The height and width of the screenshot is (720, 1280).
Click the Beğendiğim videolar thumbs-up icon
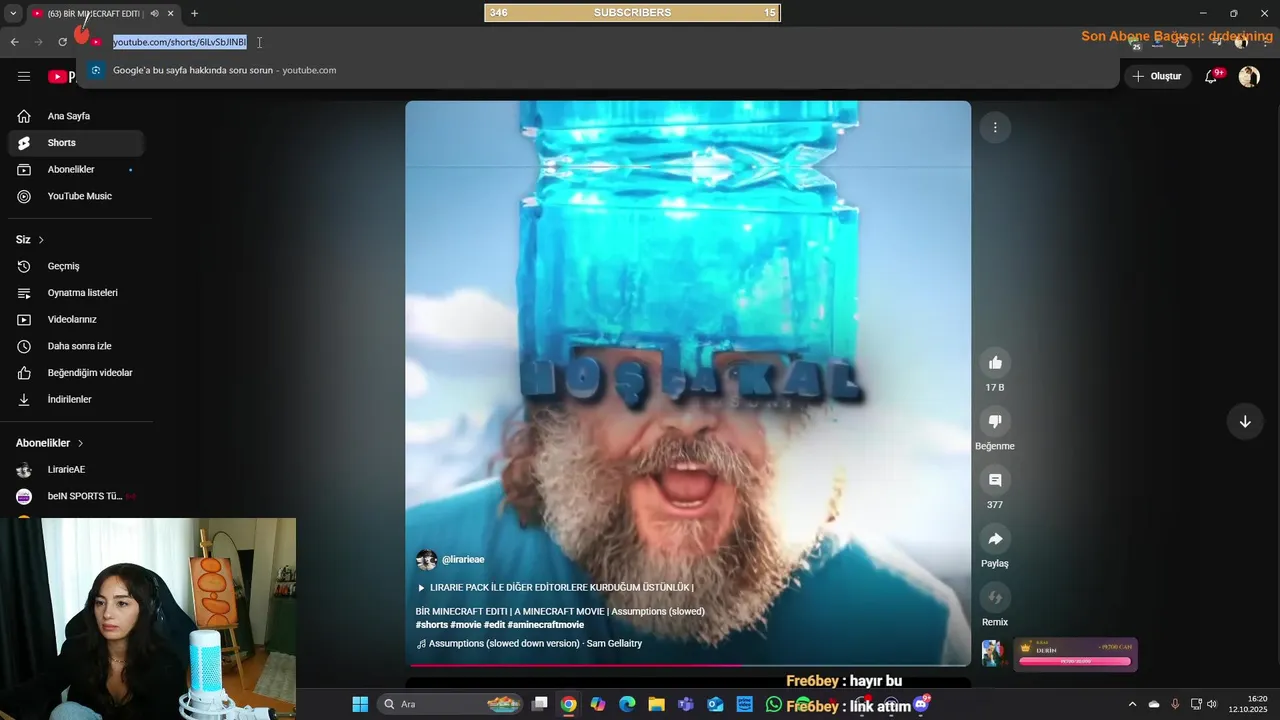pyautogui.click(x=24, y=373)
